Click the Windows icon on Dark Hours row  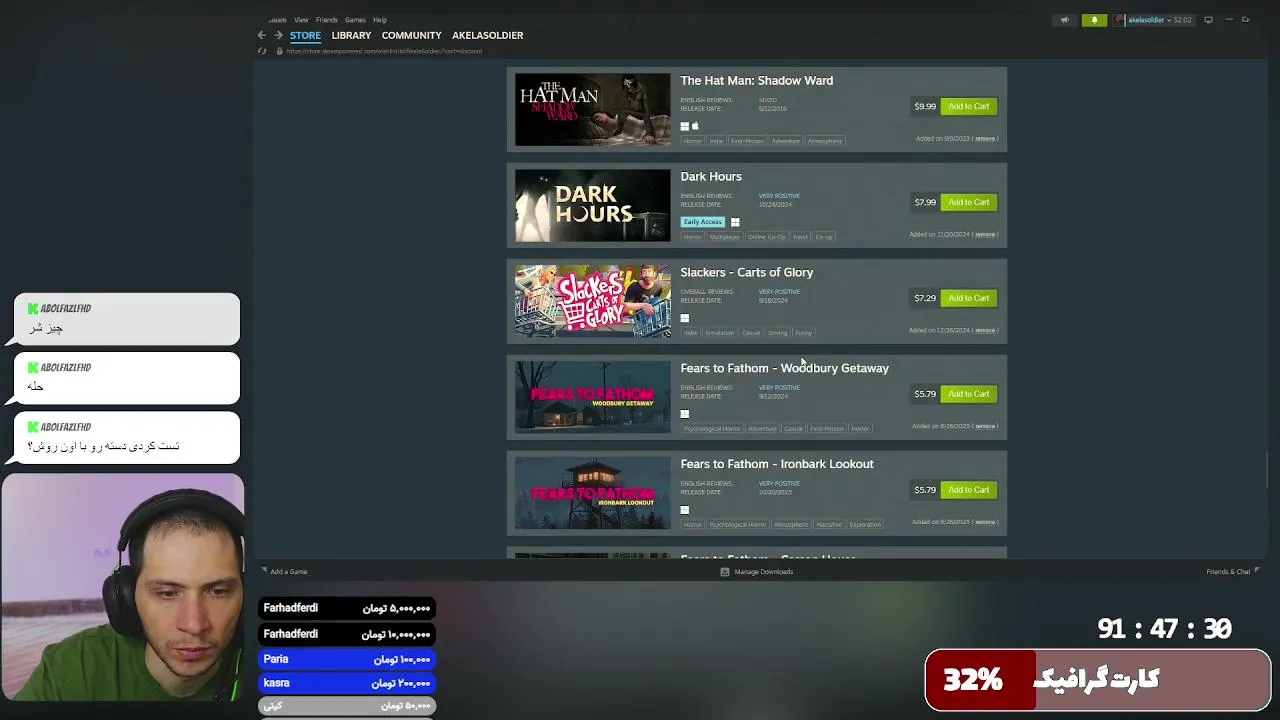pos(735,222)
